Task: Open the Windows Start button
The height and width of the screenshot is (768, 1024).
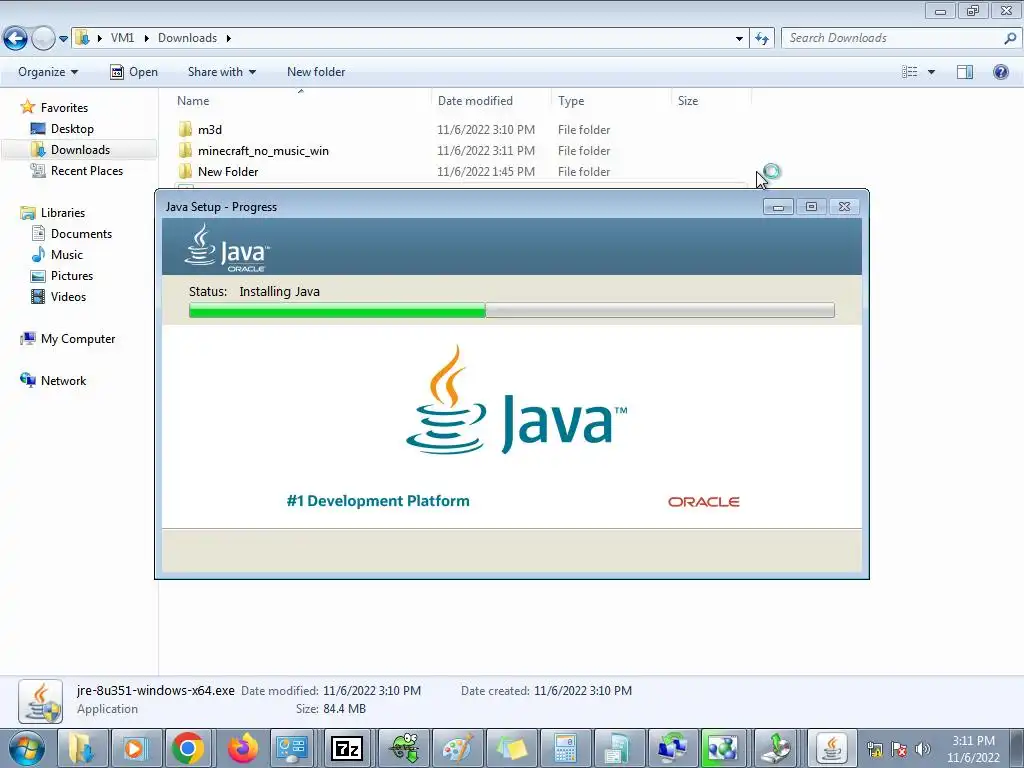Action: point(25,748)
